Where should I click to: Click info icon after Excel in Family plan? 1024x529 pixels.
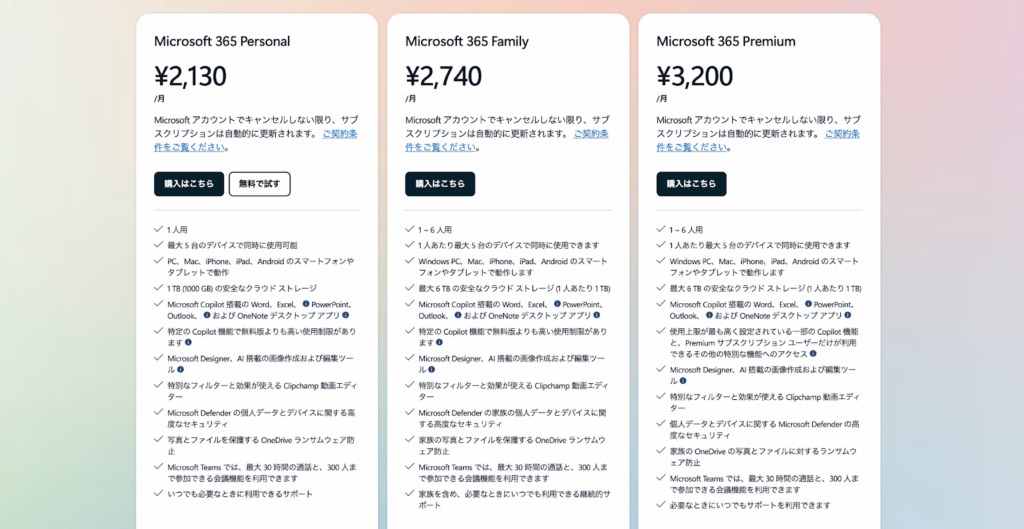(x=555, y=304)
